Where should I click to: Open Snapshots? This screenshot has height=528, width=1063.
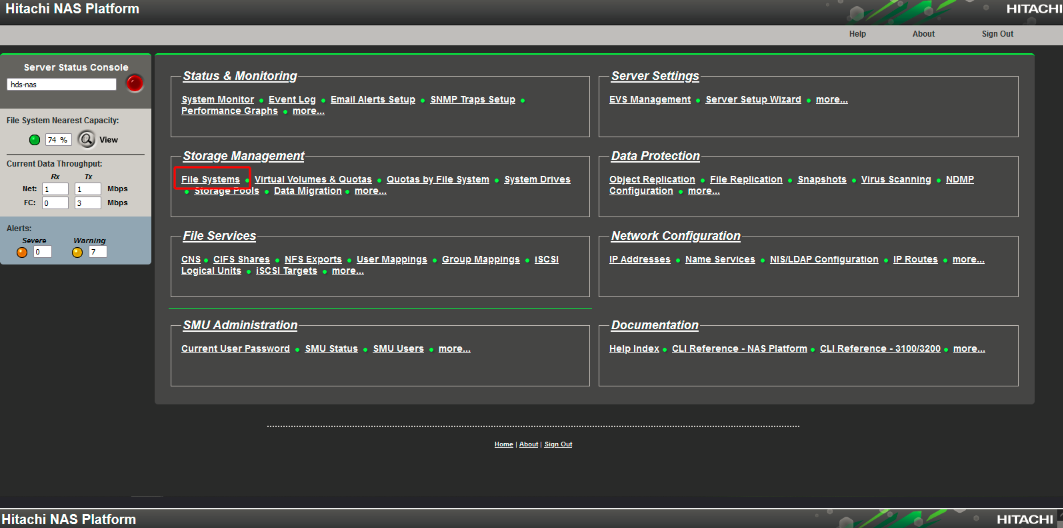tap(822, 180)
